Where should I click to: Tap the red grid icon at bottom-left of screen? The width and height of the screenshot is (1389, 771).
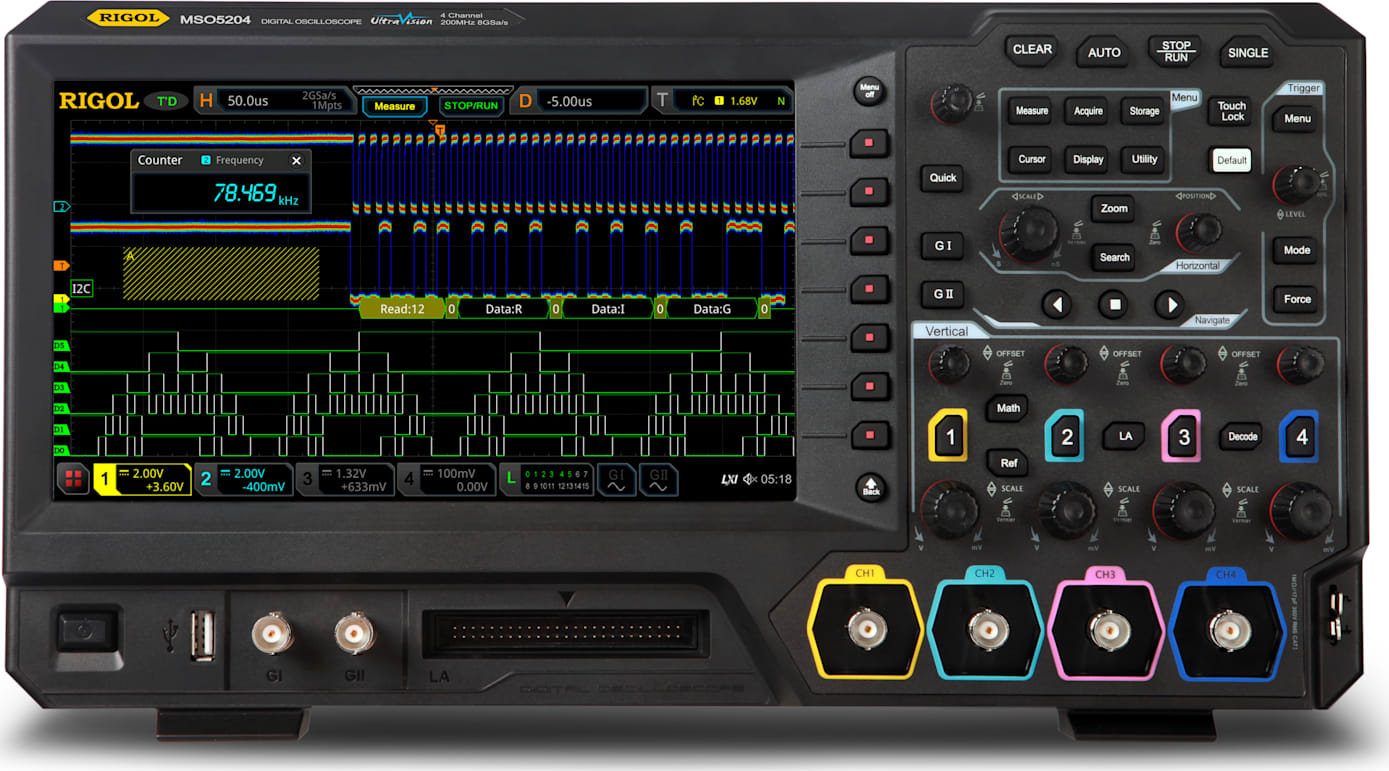[71, 479]
